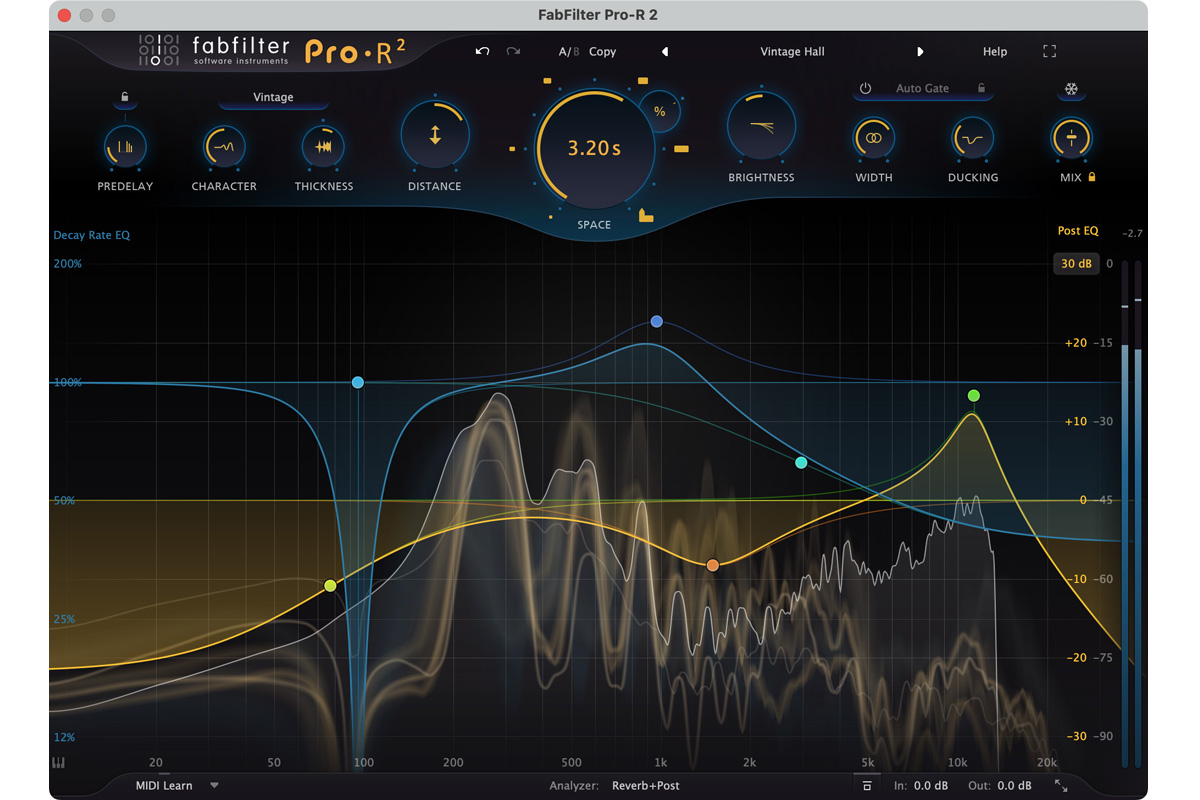Select the cyan EQ node near 3k
The height and width of the screenshot is (800, 1200).
click(x=801, y=462)
